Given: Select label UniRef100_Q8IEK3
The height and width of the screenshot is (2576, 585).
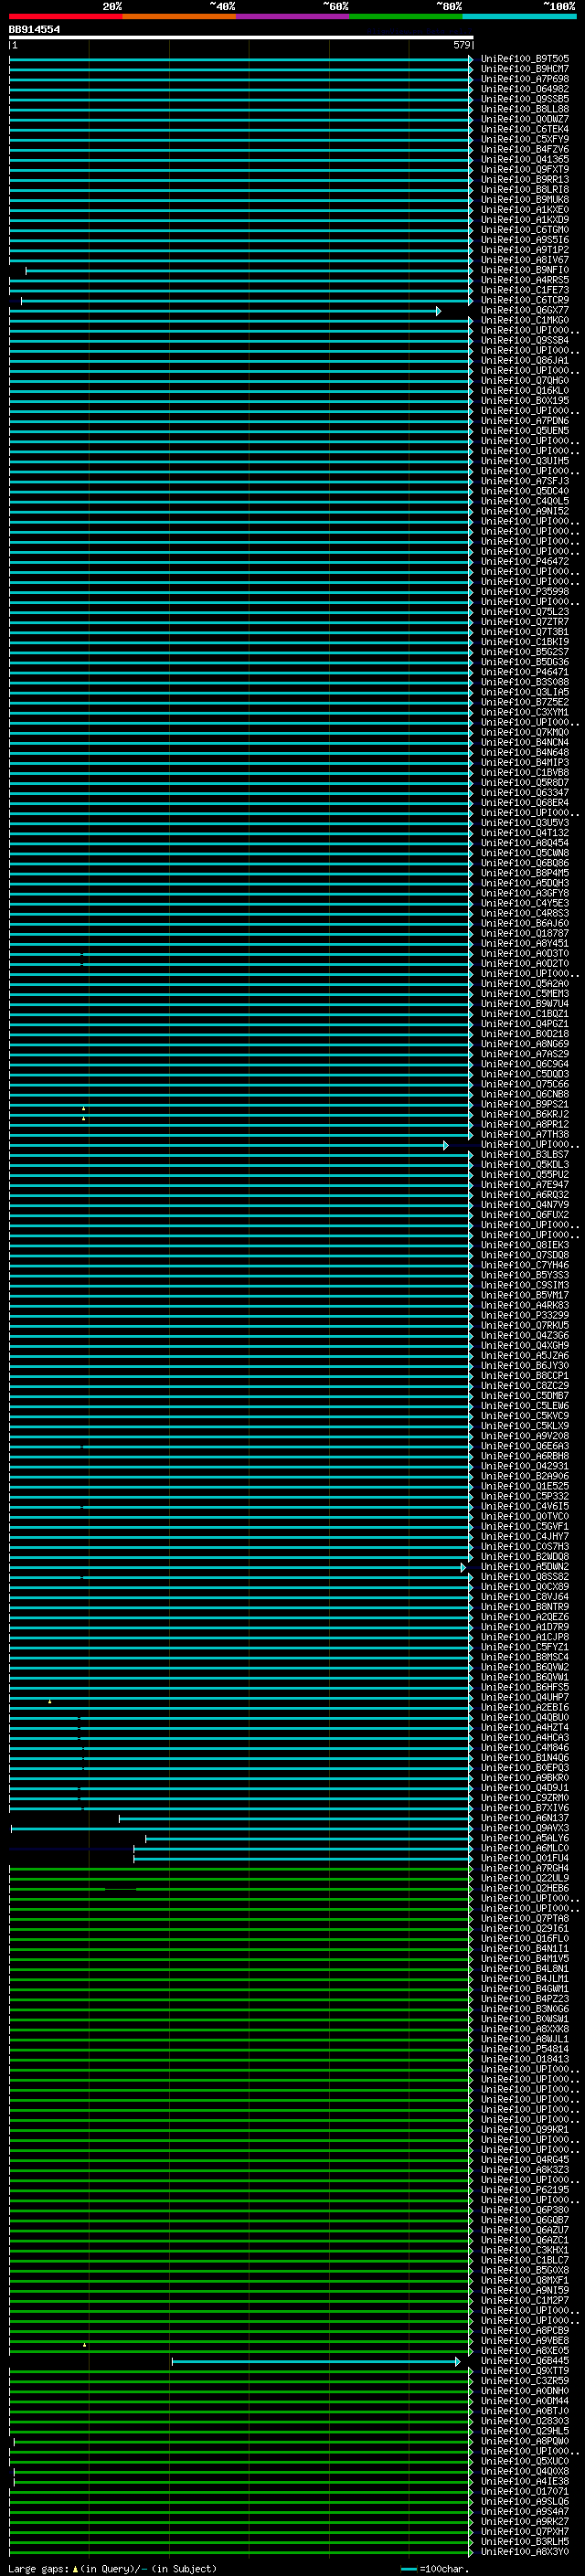Looking at the screenshot, I should [525, 1245].
